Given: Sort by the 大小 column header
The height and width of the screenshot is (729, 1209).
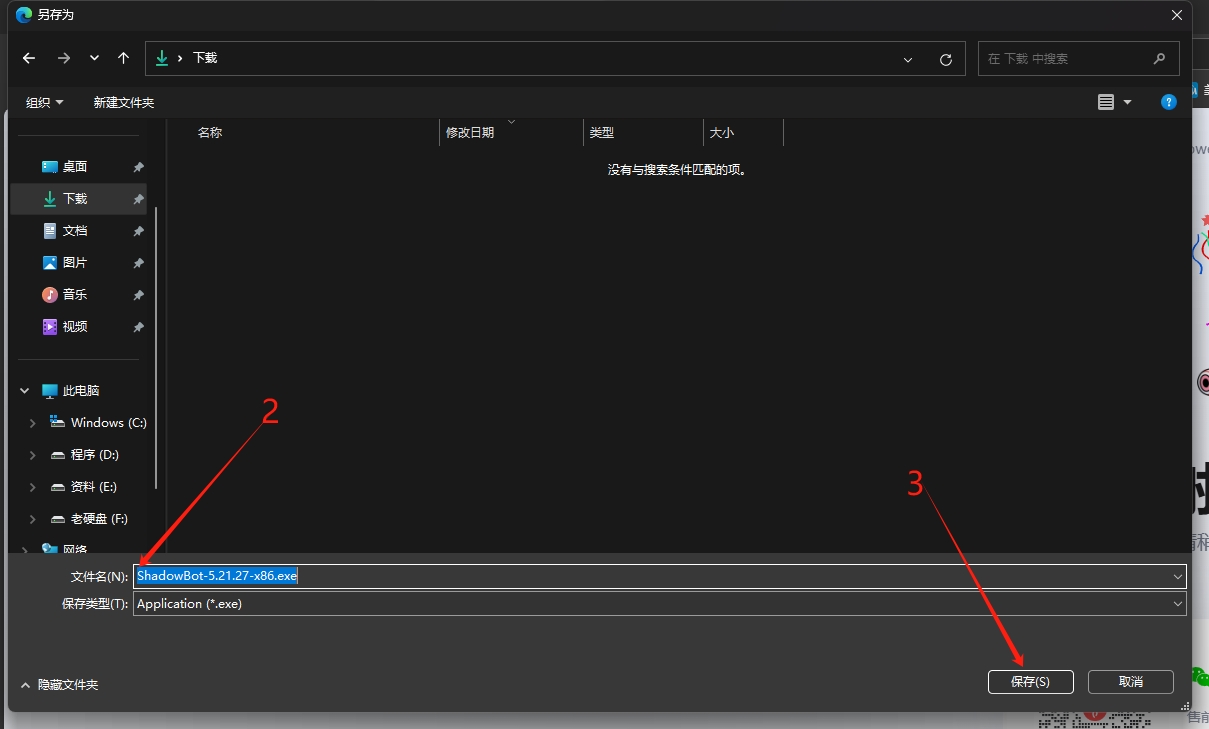Looking at the screenshot, I should [x=721, y=132].
